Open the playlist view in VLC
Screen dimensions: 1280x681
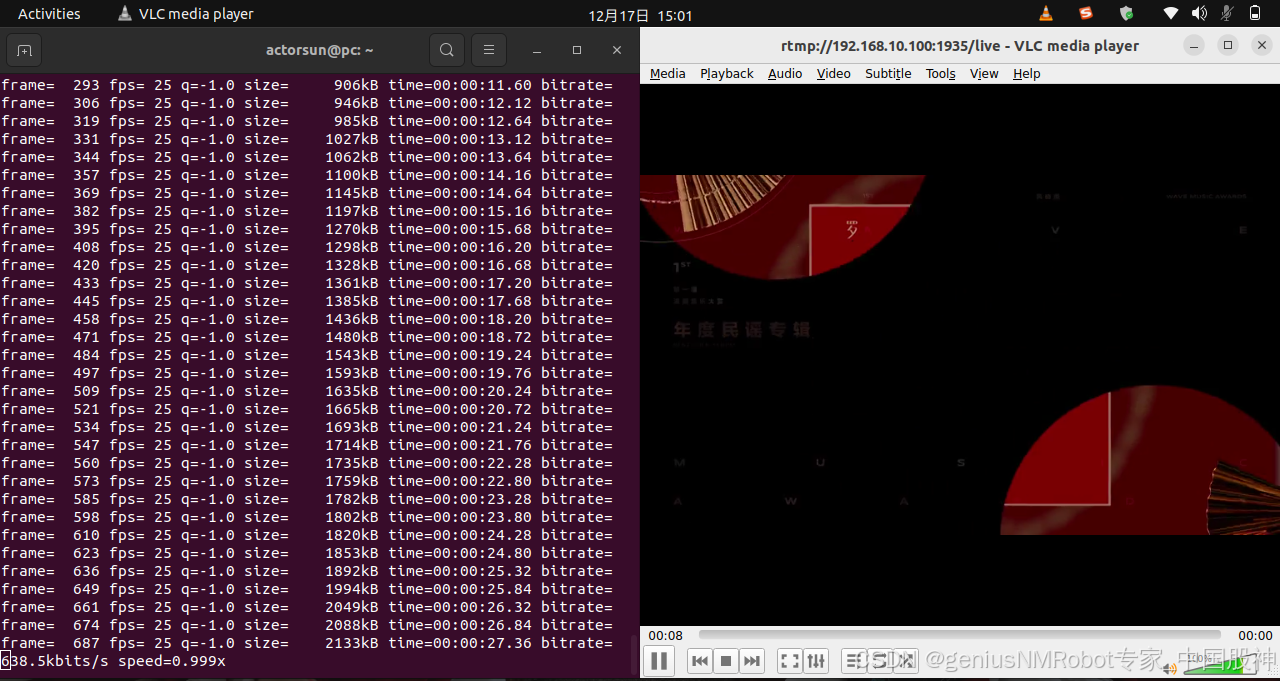852,660
